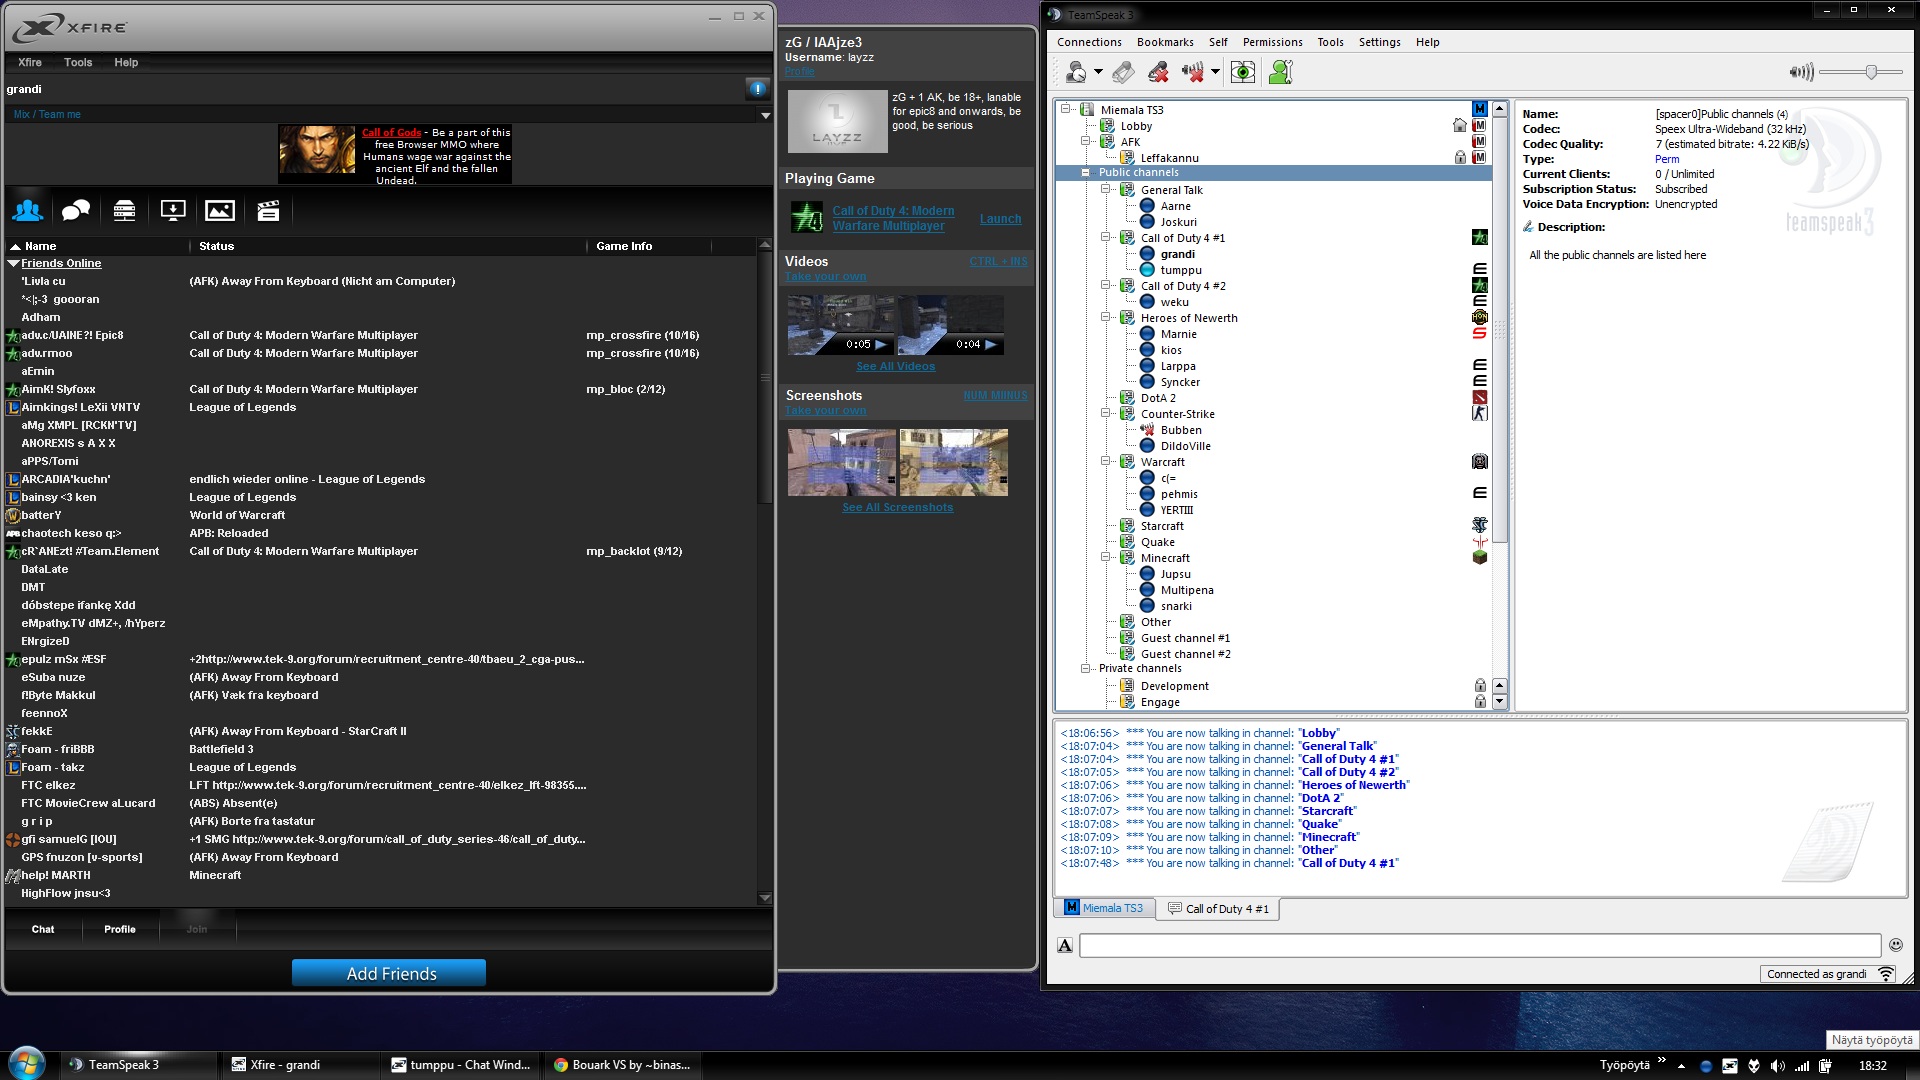Click the Add Friends button in Xfire
Viewport: 1920px width, 1080px height.
tap(389, 974)
